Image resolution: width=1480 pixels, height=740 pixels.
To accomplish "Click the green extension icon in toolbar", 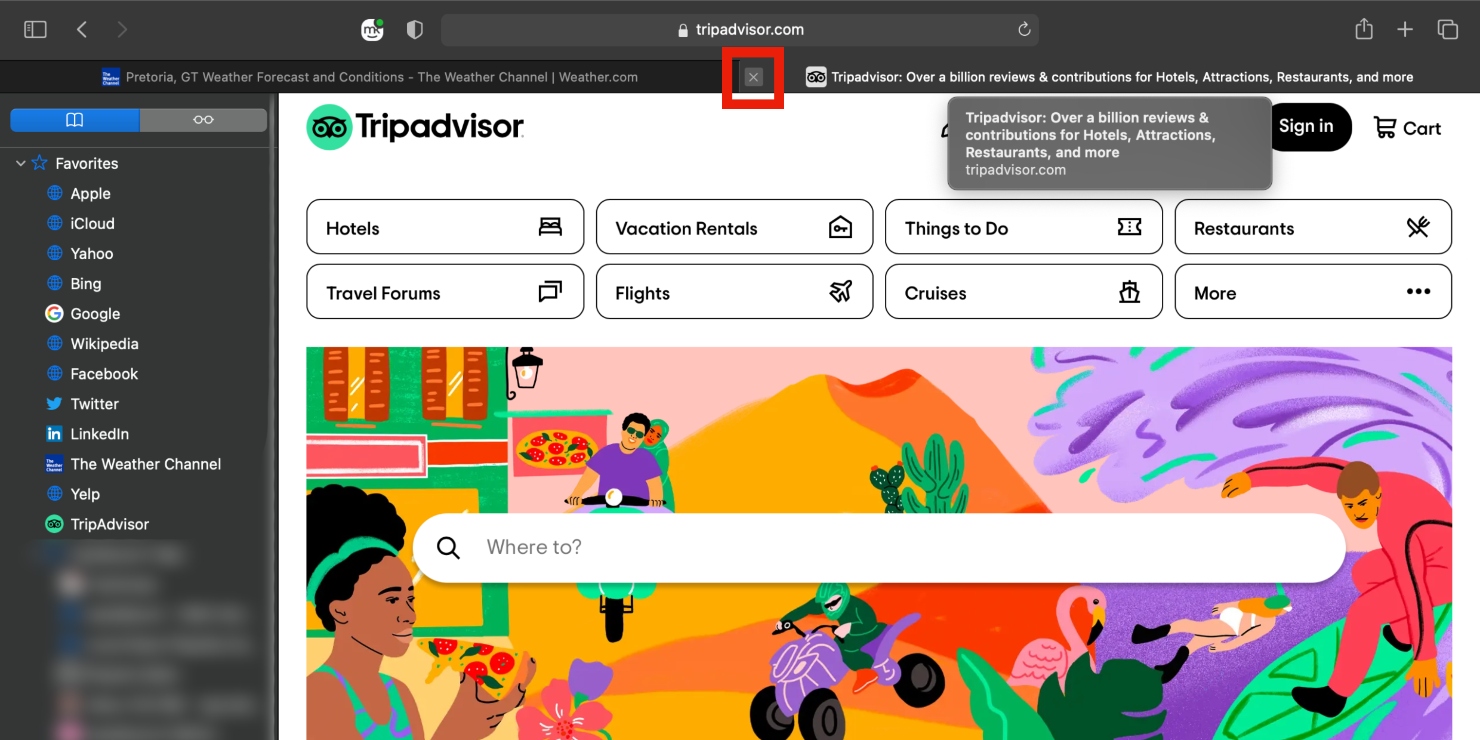I will [x=373, y=30].
